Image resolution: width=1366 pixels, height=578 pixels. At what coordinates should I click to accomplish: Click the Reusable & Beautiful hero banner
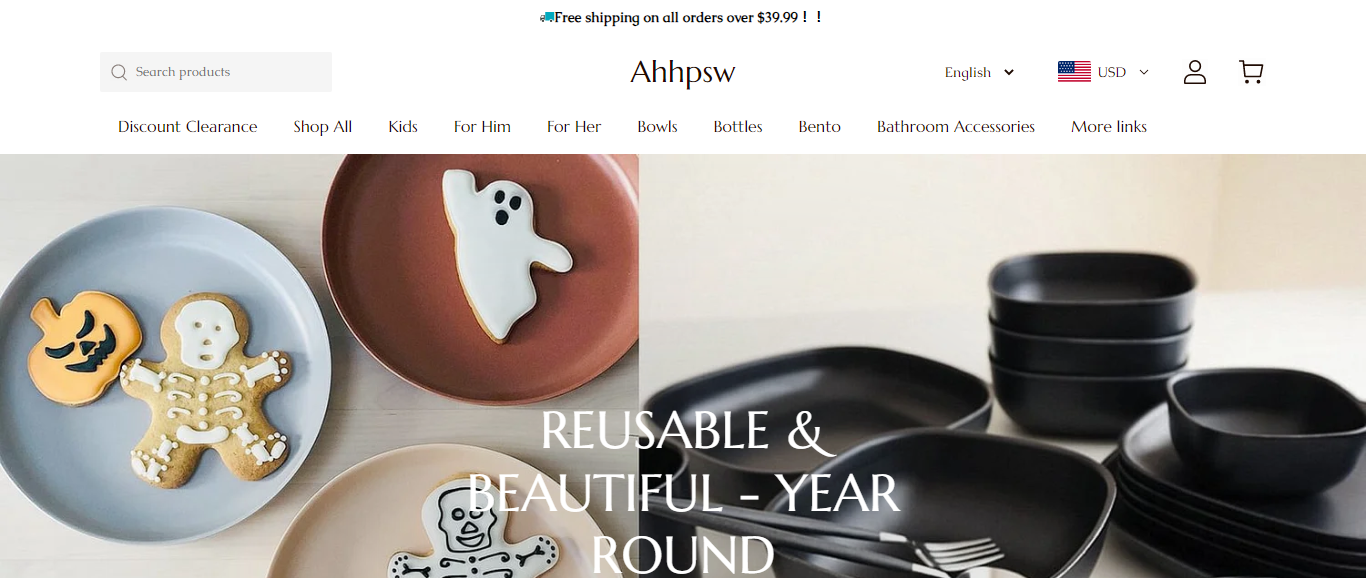point(683,366)
